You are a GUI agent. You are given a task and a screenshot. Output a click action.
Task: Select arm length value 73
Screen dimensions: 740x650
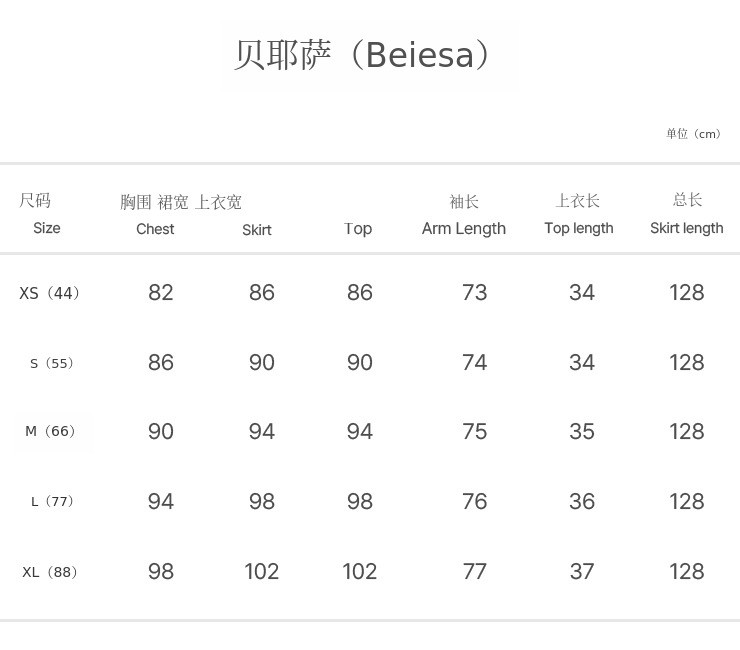click(x=475, y=292)
